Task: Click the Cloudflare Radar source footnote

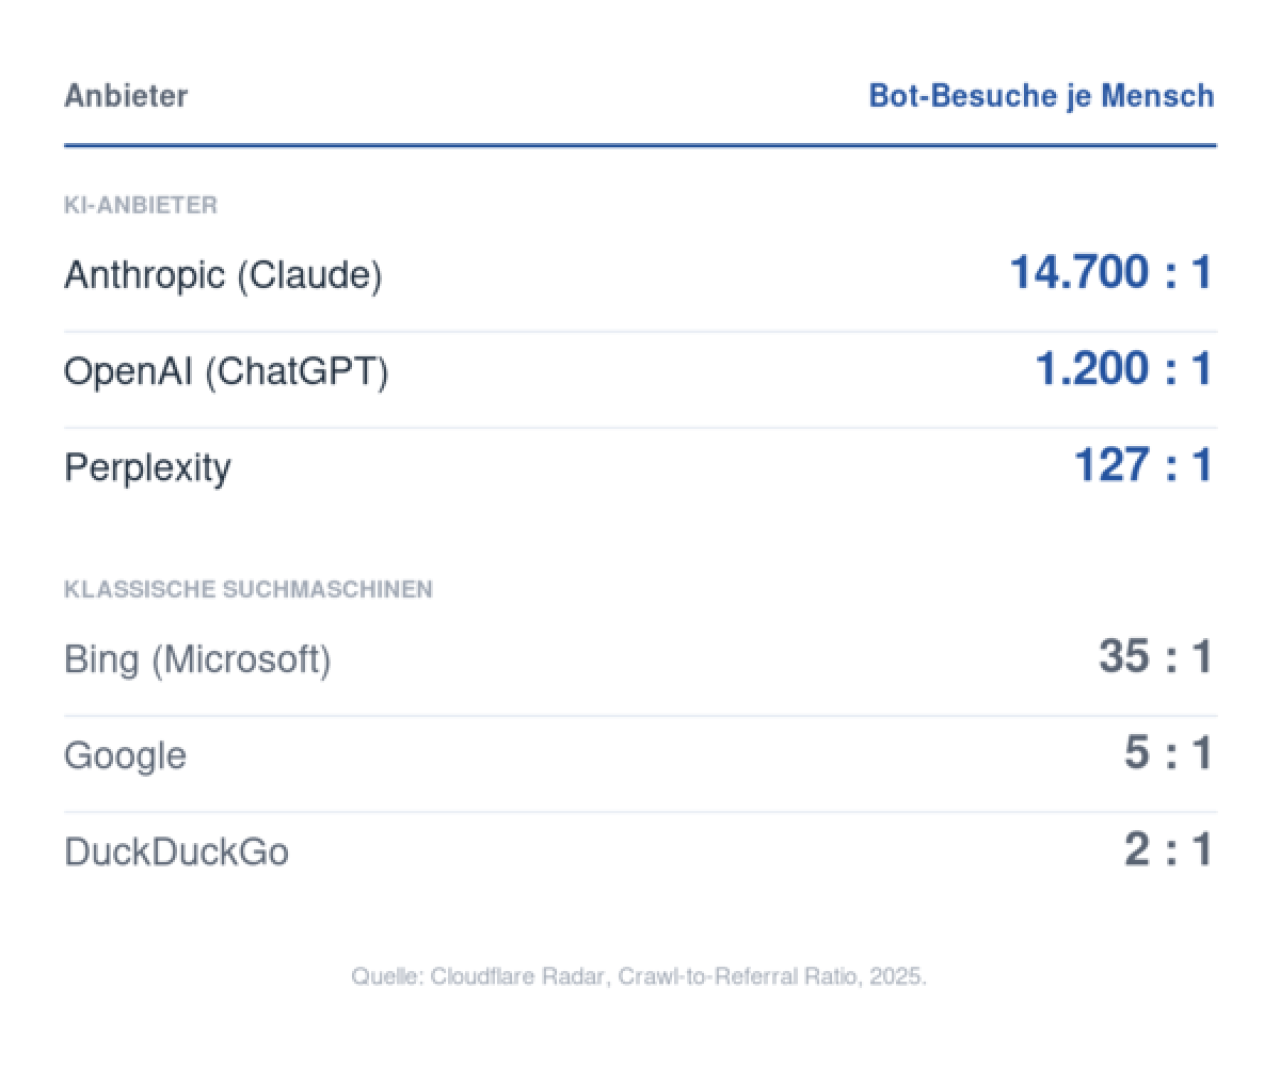Action: click(x=639, y=976)
